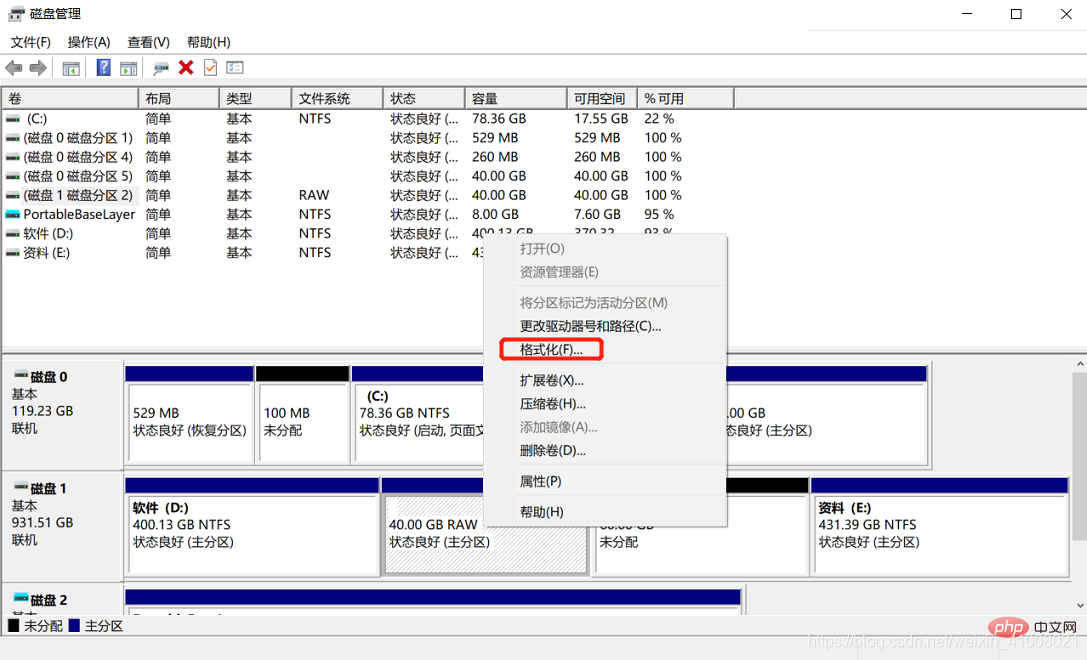Image resolution: width=1087 pixels, height=660 pixels.
Task: Sort by the 类型 column header
Action: (255, 98)
